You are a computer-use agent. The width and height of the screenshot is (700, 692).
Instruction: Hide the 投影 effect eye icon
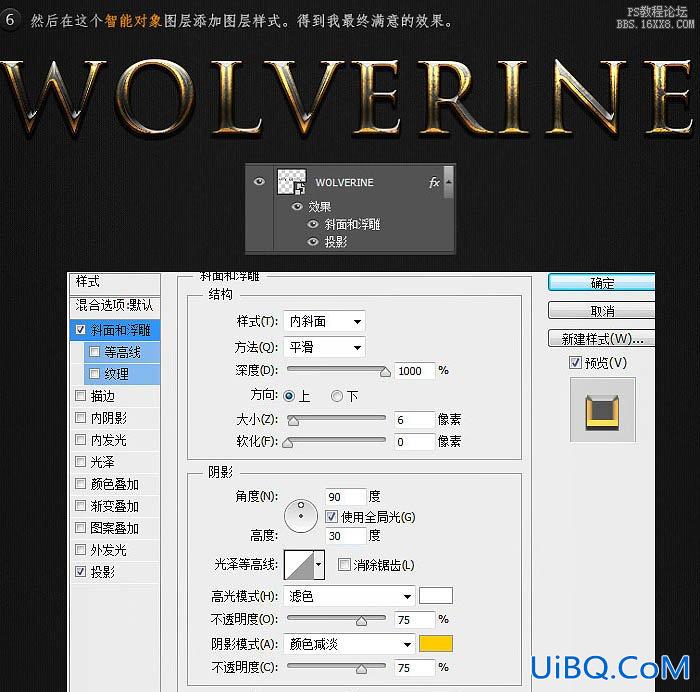pyautogui.click(x=313, y=242)
